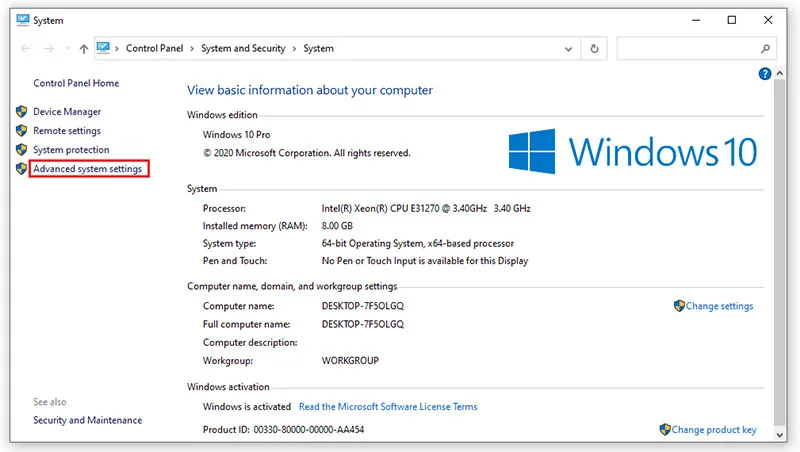Click the 8.00 GB RAM value
Image resolution: width=800 pixels, height=452 pixels.
tap(337, 225)
